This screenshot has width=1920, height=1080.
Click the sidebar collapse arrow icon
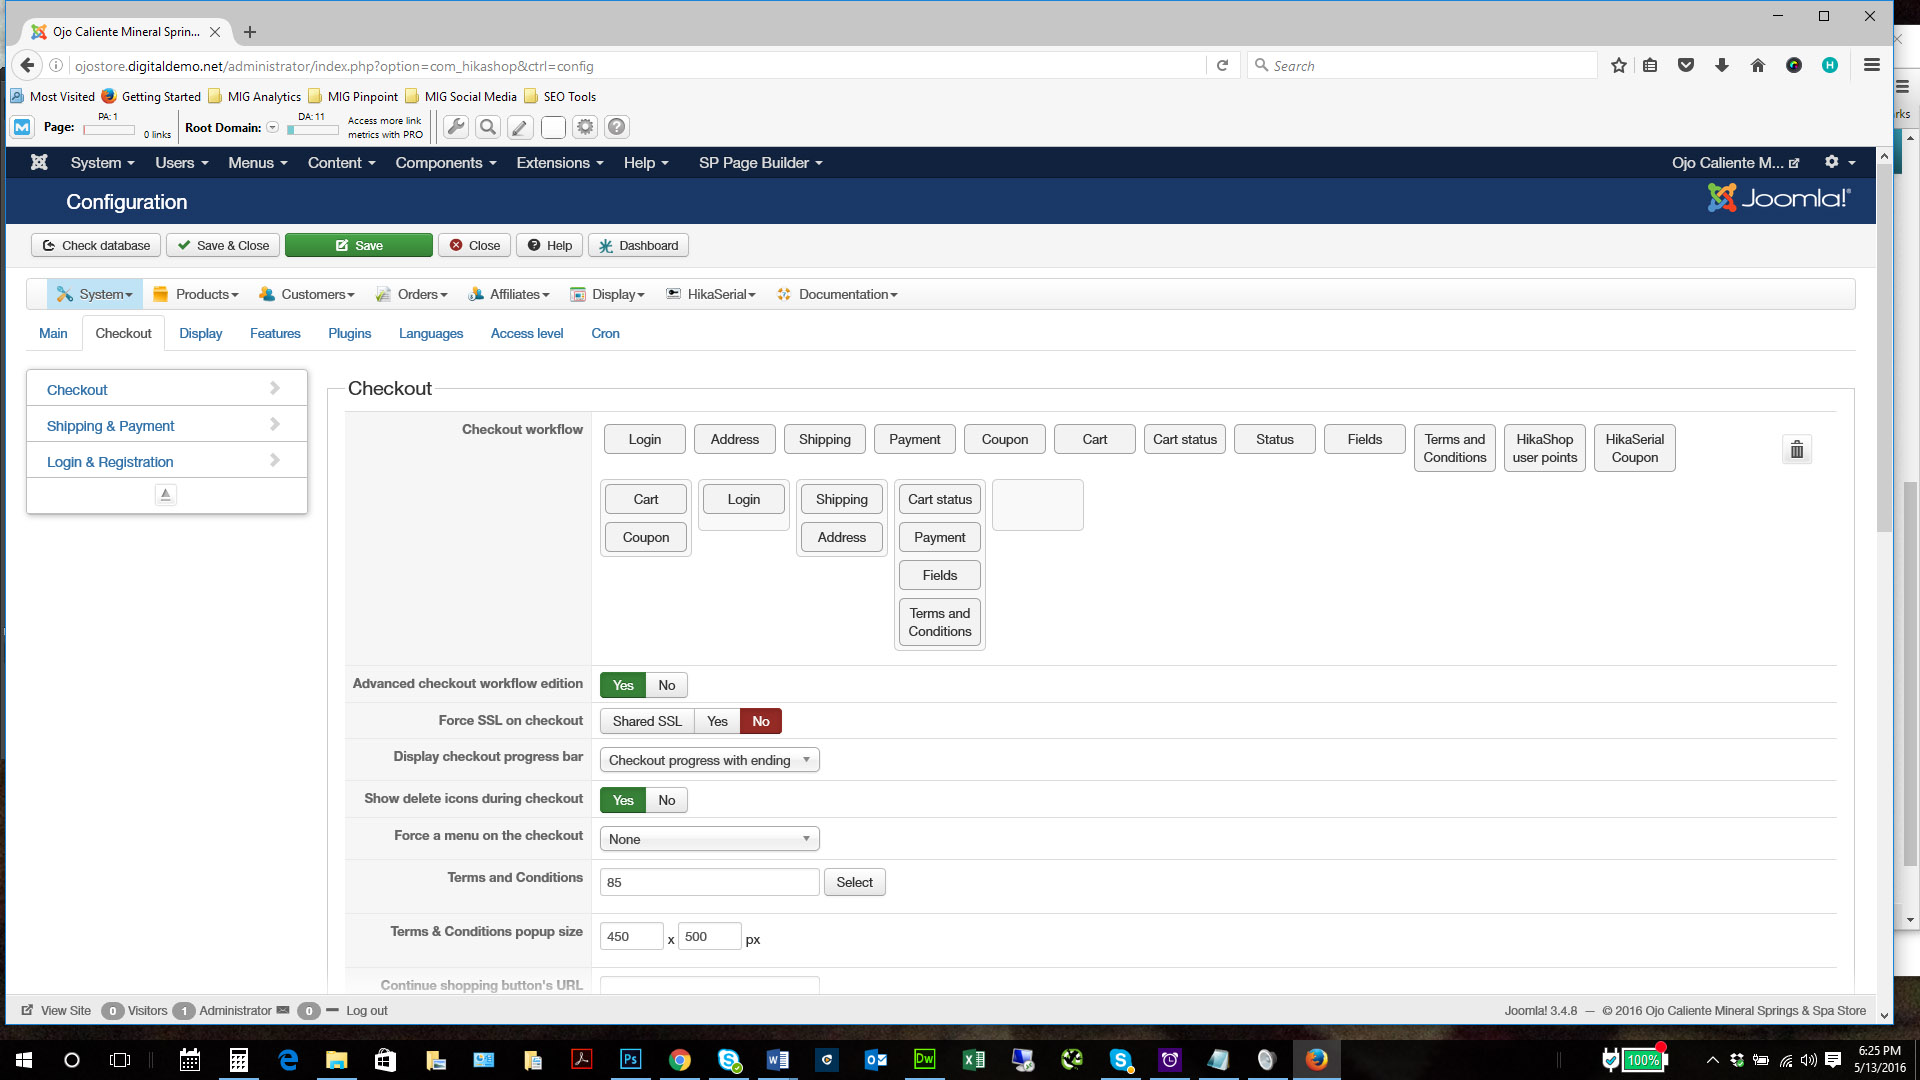click(x=166, y=494)
